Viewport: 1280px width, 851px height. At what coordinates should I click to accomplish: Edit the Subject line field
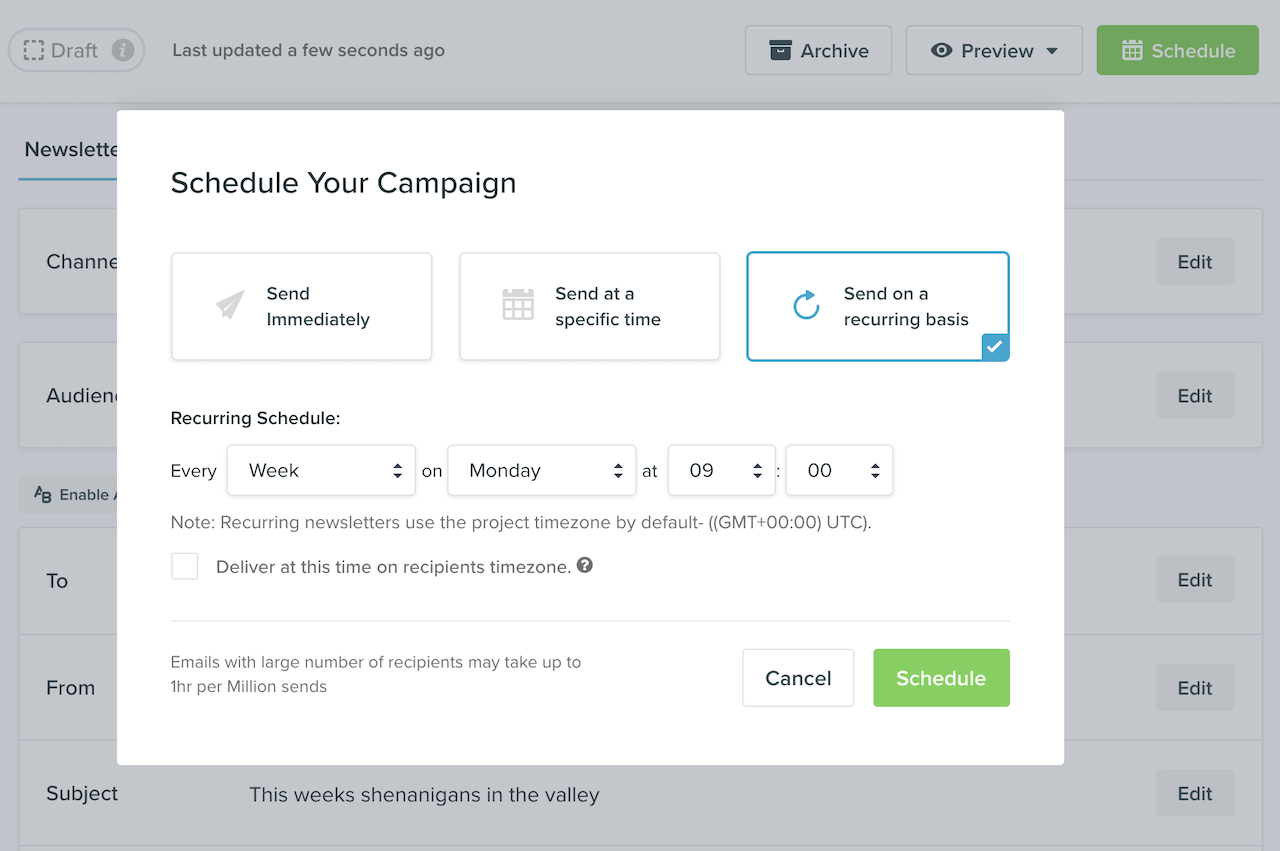pyautogui.click(x=1194, y=793)
